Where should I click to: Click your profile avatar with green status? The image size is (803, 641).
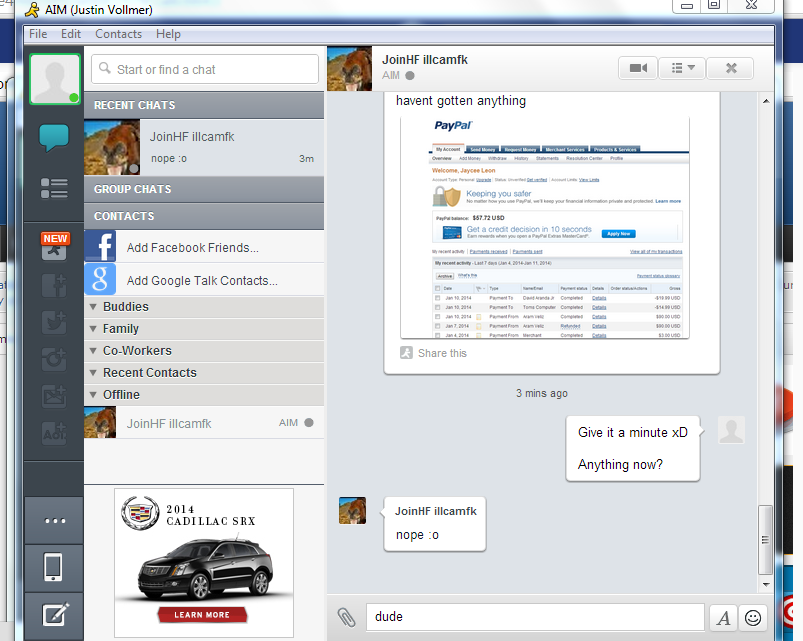pyautogui.click(x=55, y=79)
